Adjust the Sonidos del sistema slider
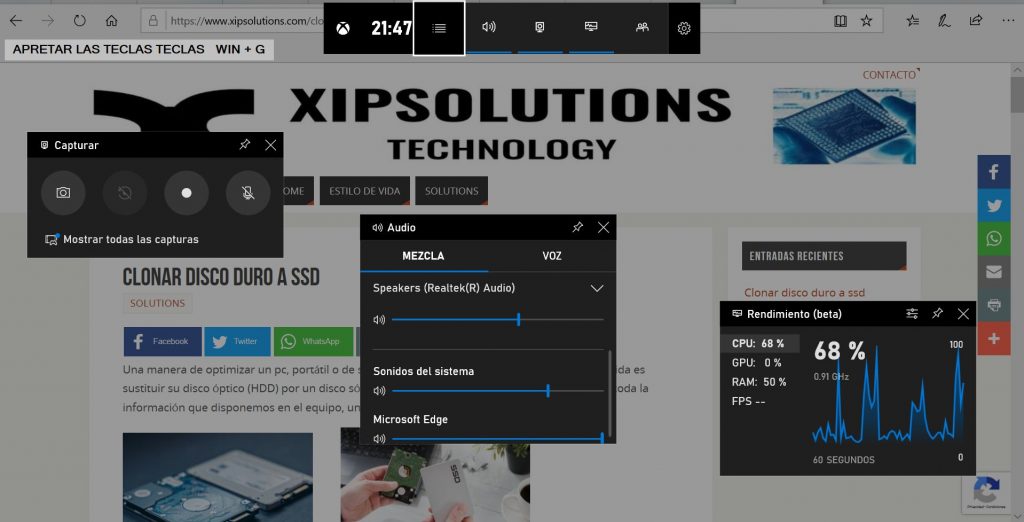 click(x=498, y=391)
